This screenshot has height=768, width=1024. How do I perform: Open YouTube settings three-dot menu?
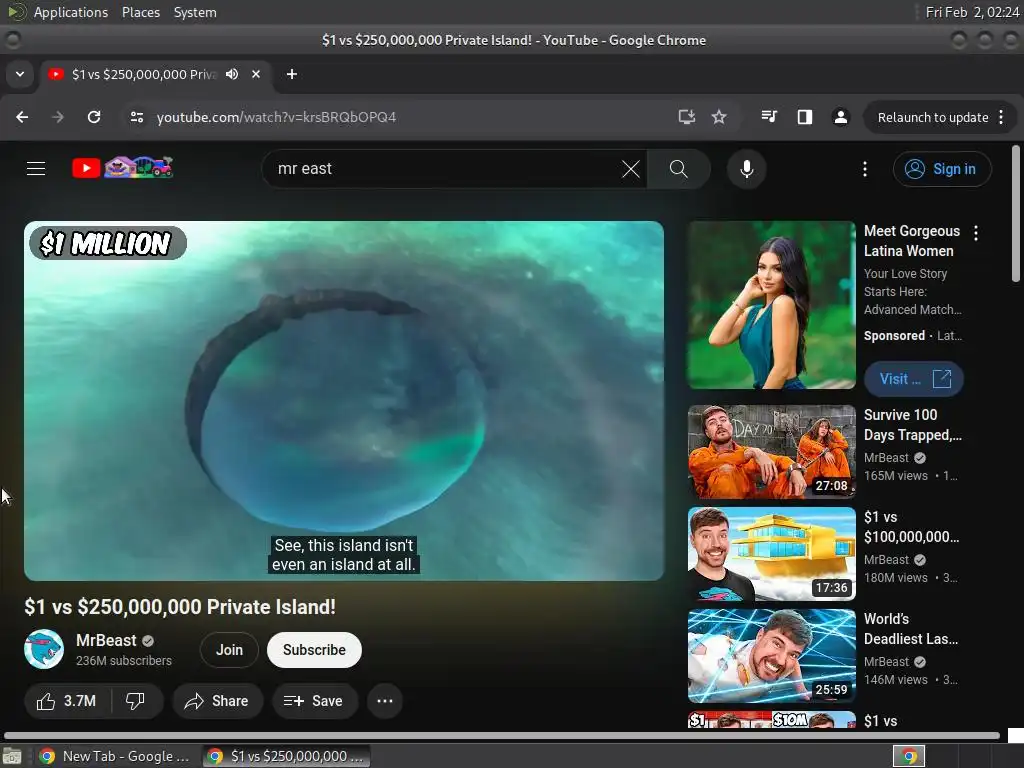pos(865,169)
